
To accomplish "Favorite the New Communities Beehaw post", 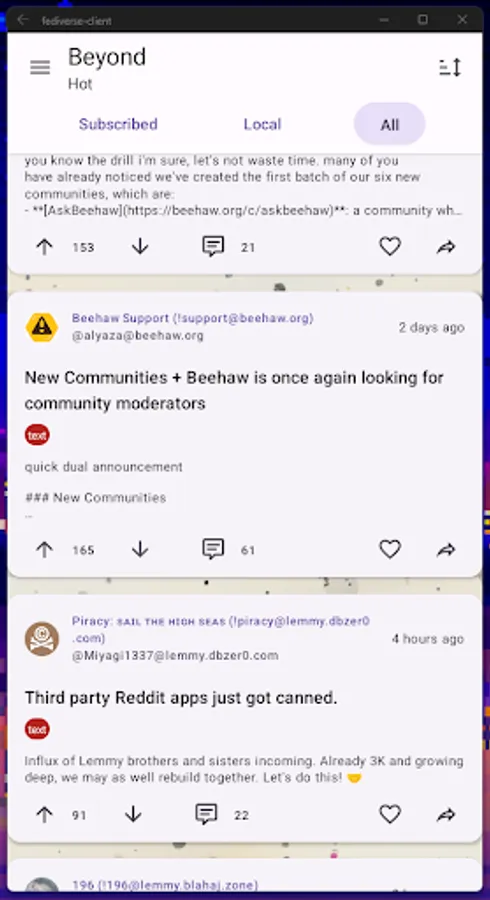I will point(390,549).
